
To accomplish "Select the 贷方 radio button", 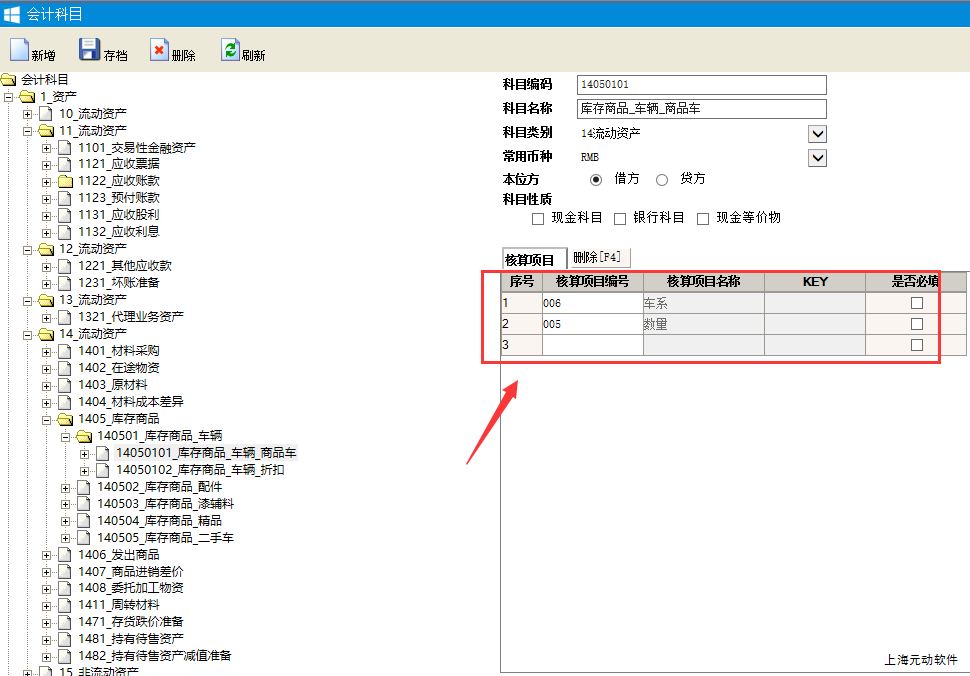I will (x=662, y=180).
